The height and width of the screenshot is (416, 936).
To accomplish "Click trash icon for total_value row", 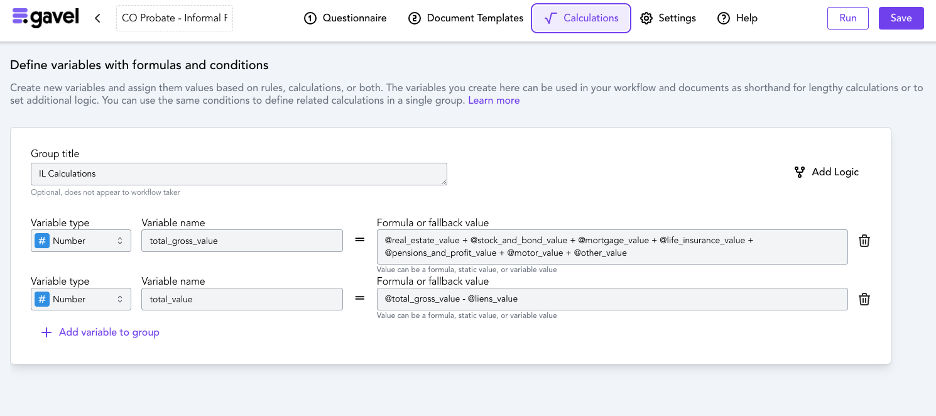I will pos(865,299).
